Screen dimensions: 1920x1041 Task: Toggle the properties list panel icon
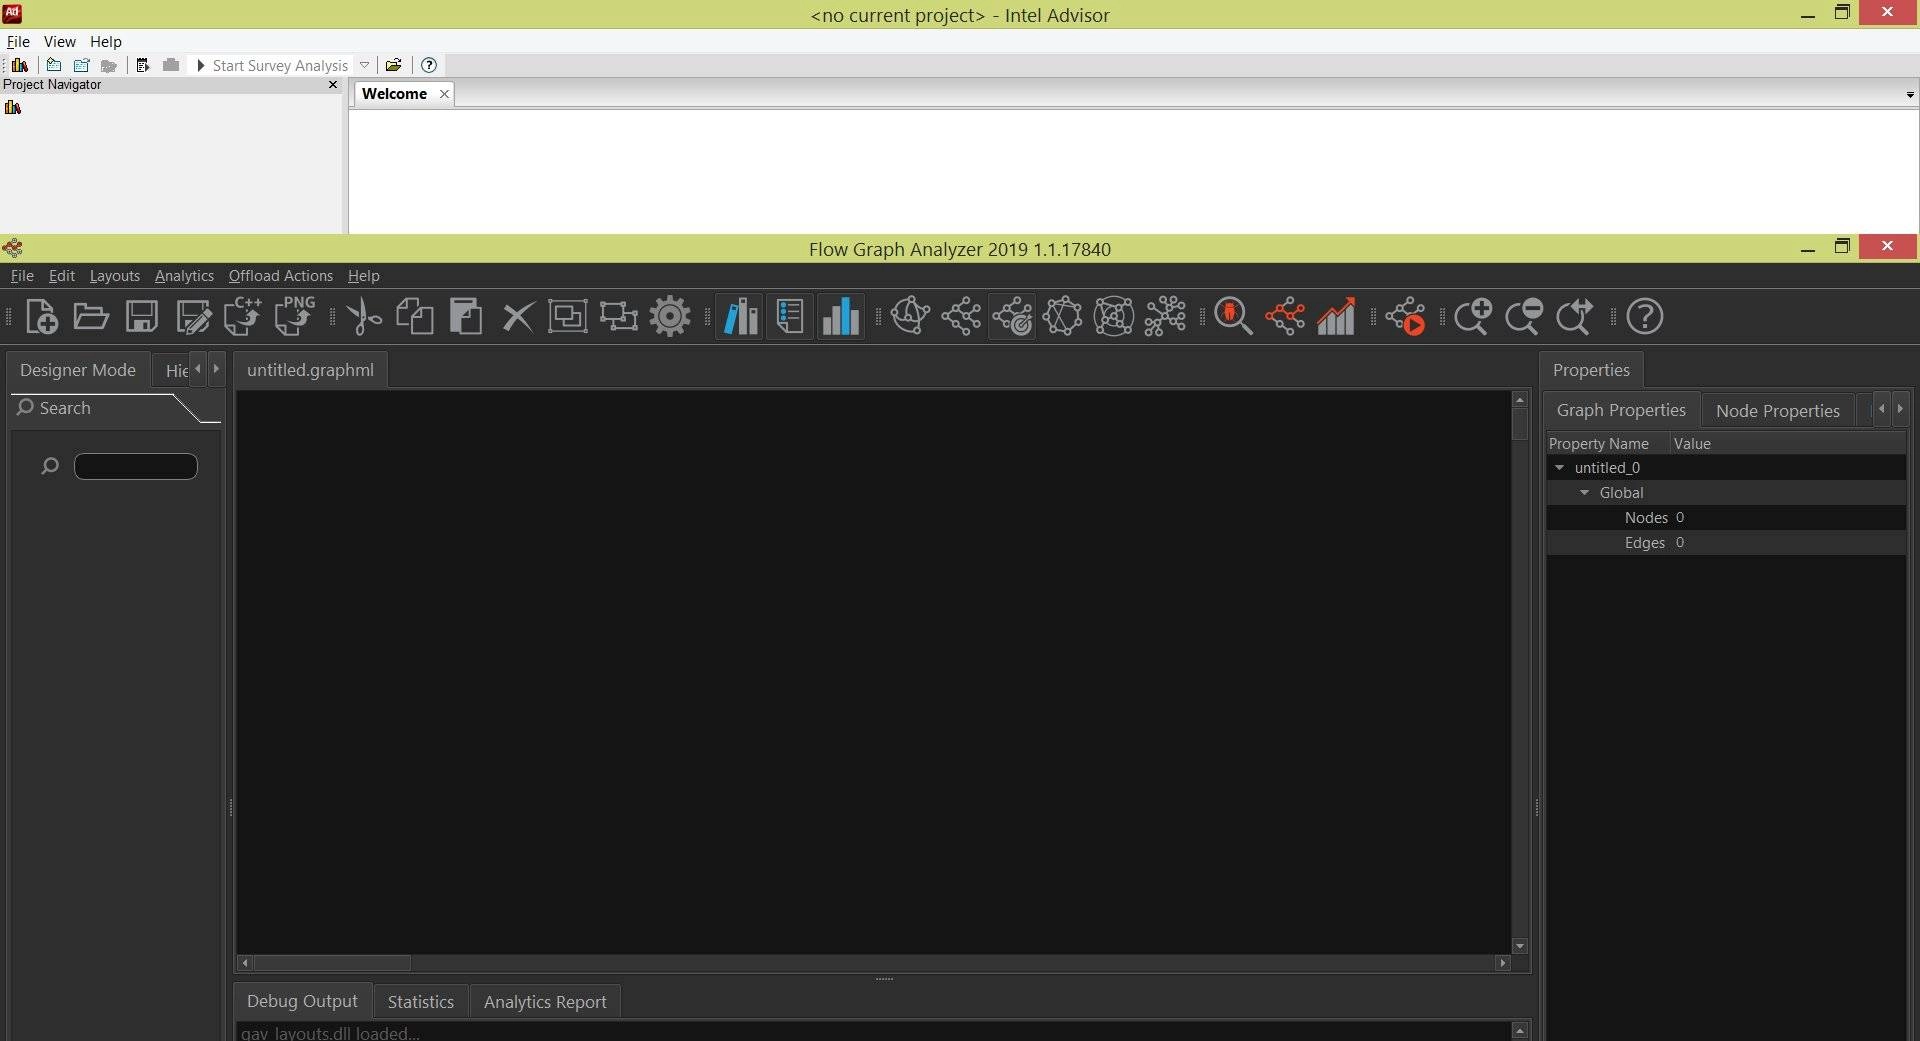790,317
